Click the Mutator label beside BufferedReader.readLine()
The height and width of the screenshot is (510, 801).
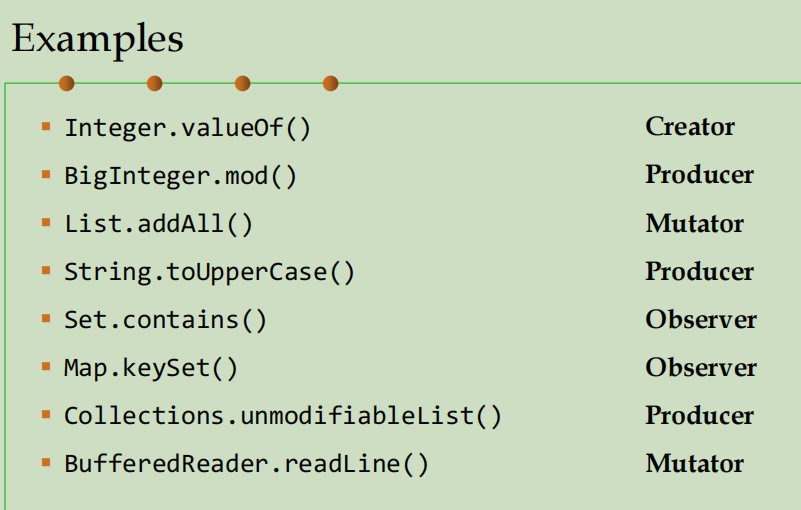click(x=694, y=463)
